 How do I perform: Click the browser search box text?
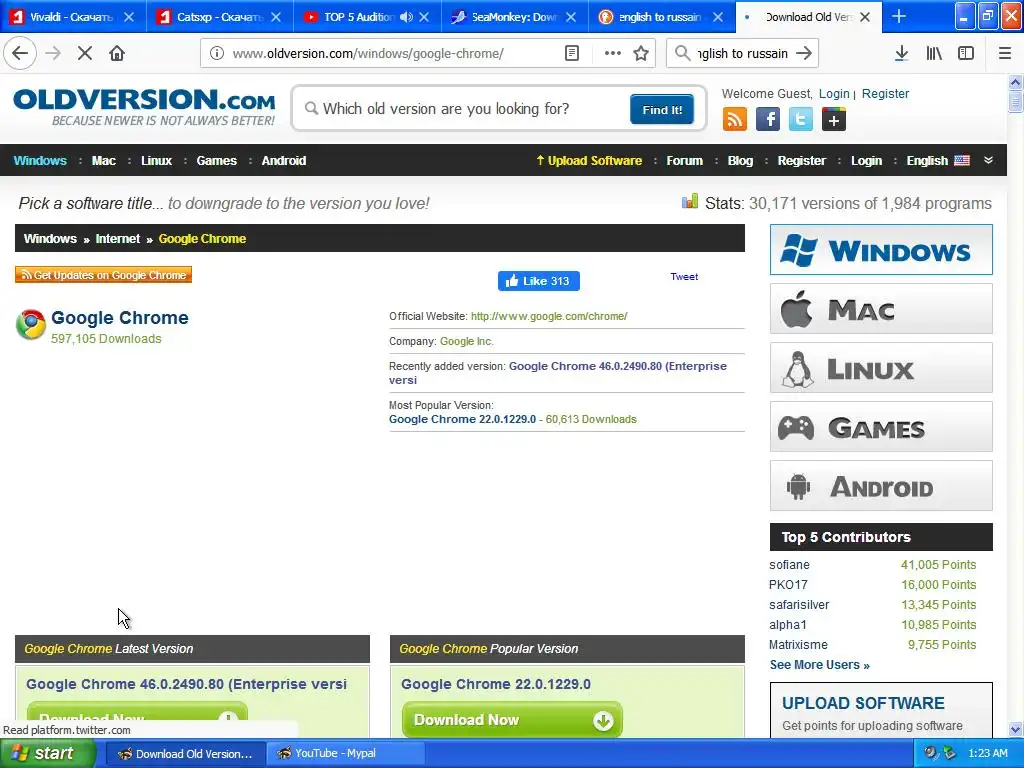(x=742, y=54)
